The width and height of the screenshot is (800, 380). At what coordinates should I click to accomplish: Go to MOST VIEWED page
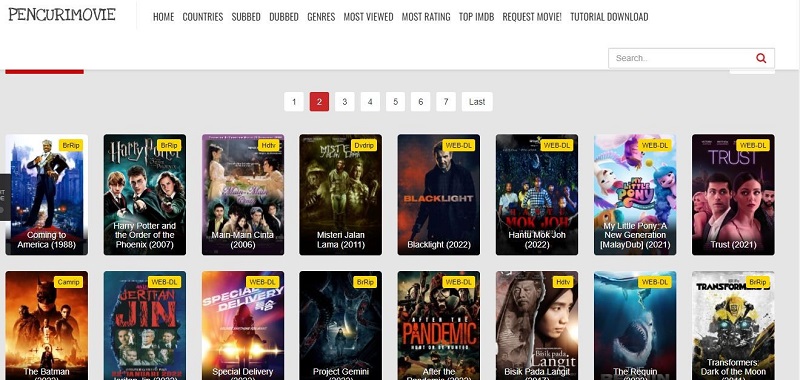click(368, 17)
